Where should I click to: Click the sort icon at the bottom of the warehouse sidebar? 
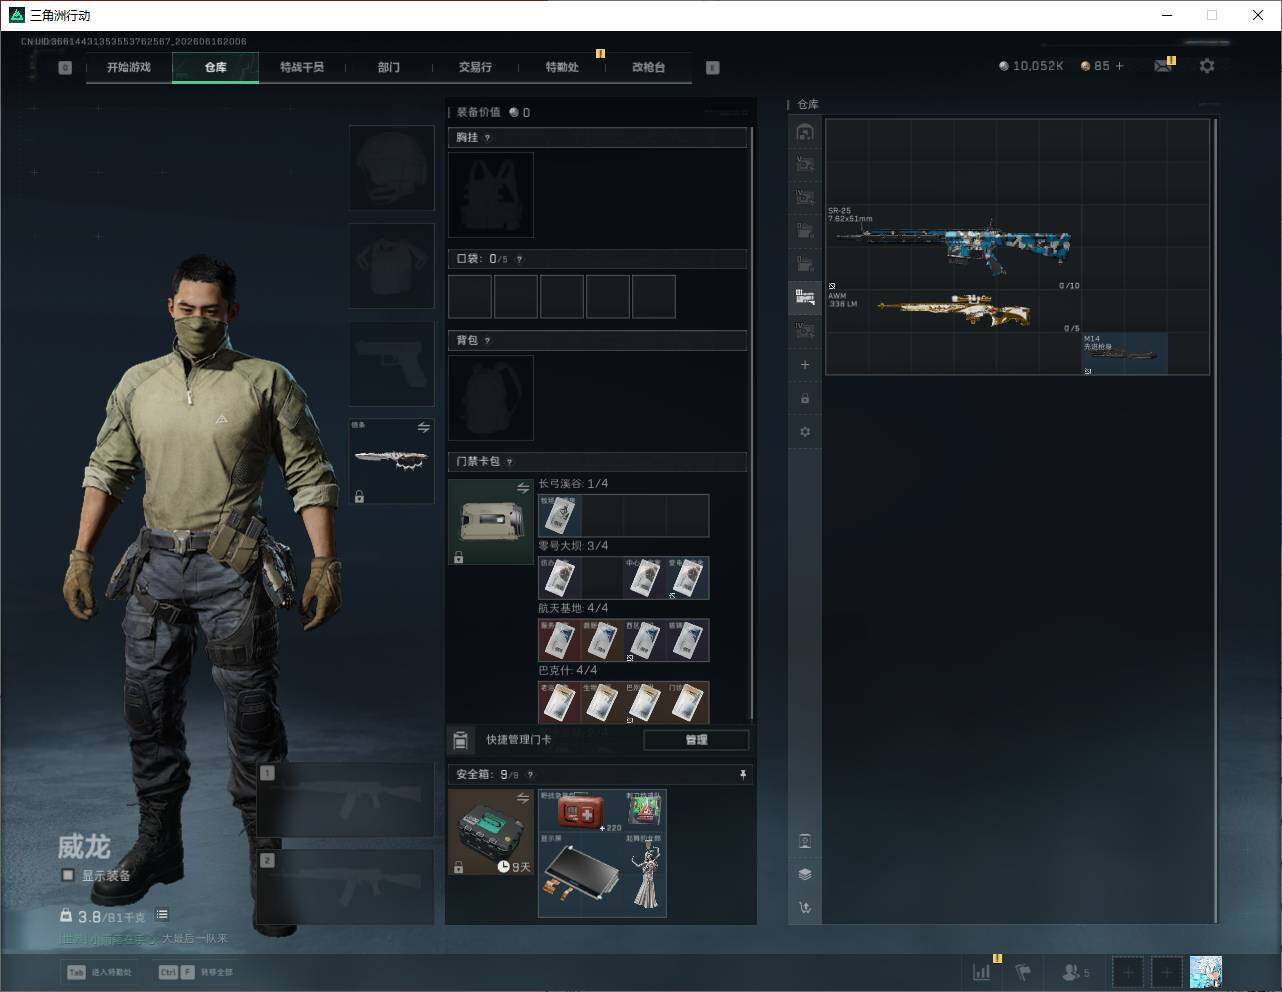805,908
